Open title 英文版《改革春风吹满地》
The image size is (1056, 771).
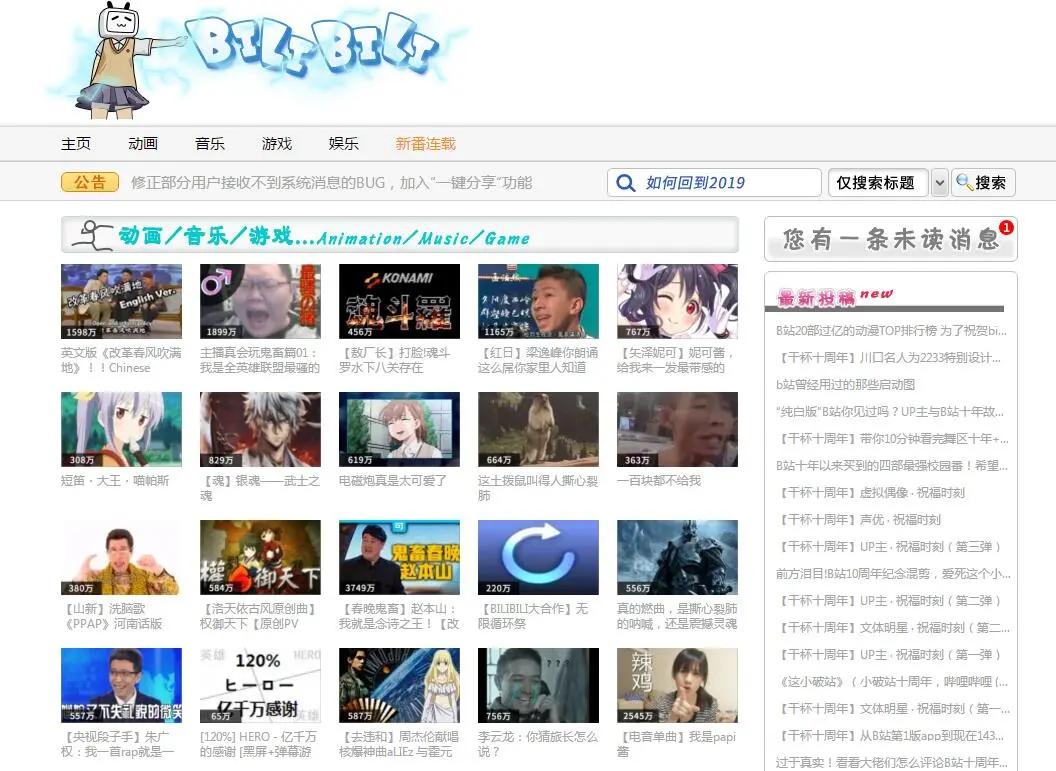click(121, 360)
